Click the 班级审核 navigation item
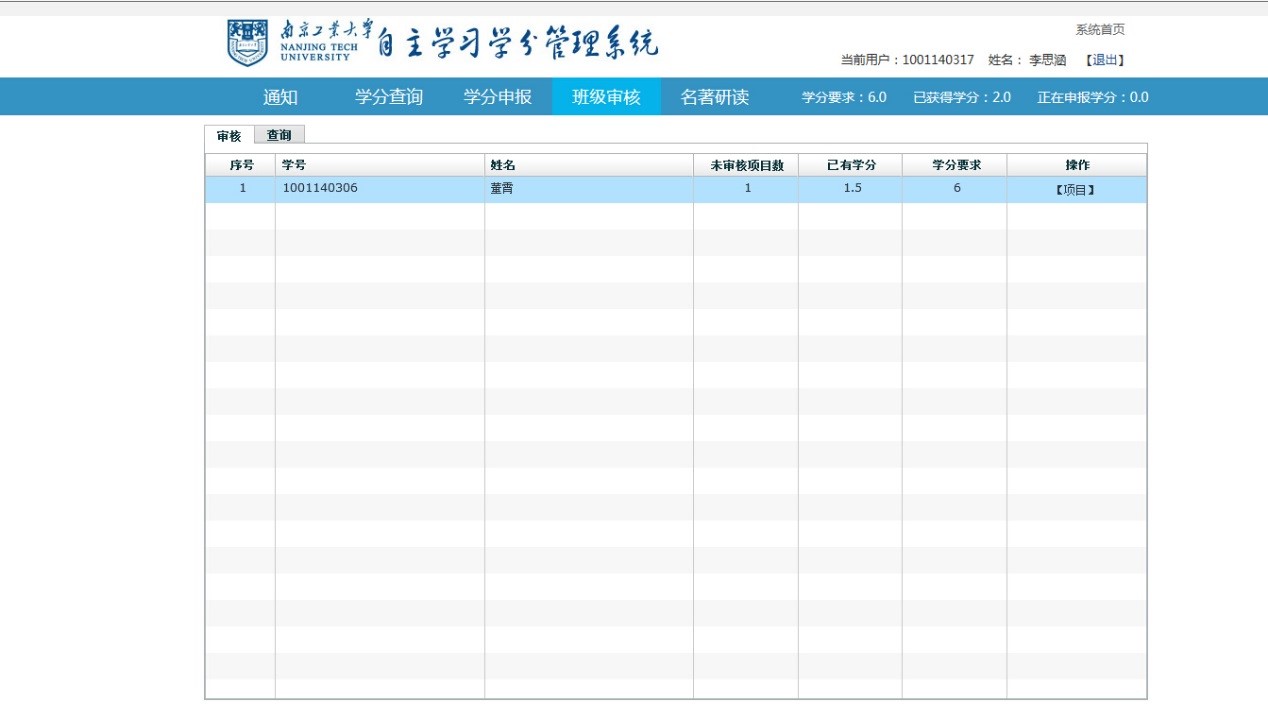 coord(606,97)
